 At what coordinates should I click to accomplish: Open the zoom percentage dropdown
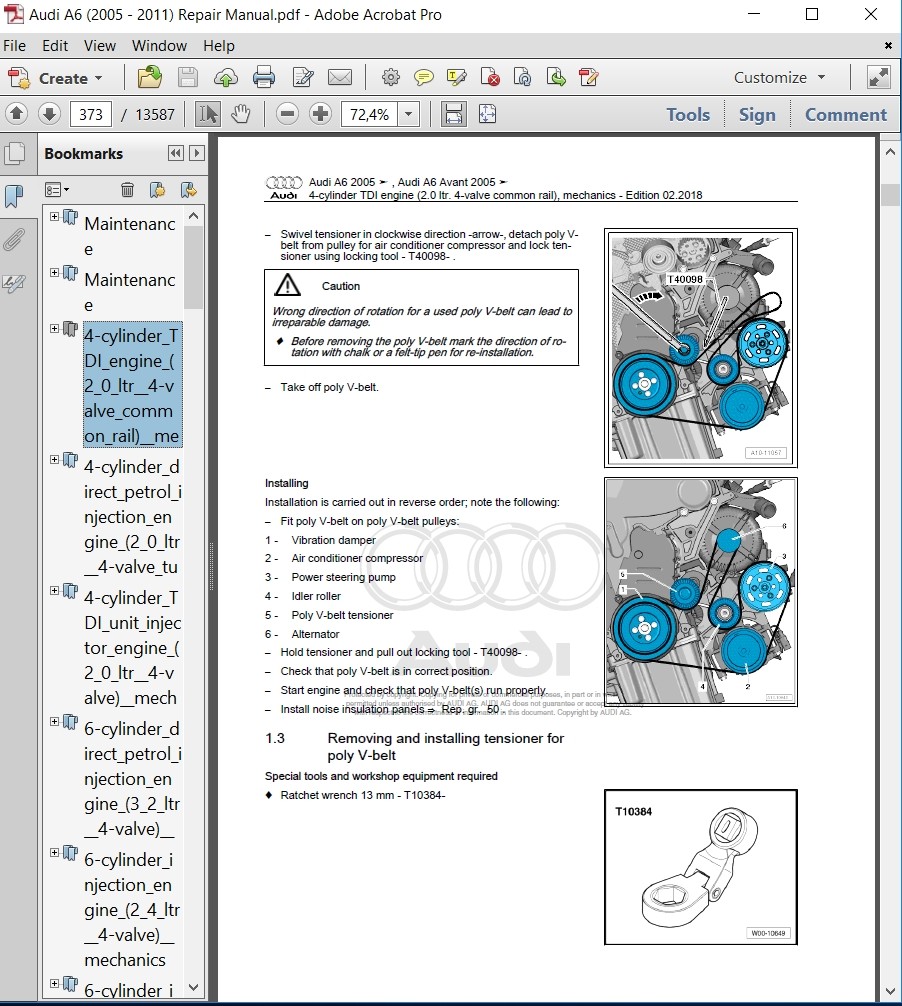[408, 115]
